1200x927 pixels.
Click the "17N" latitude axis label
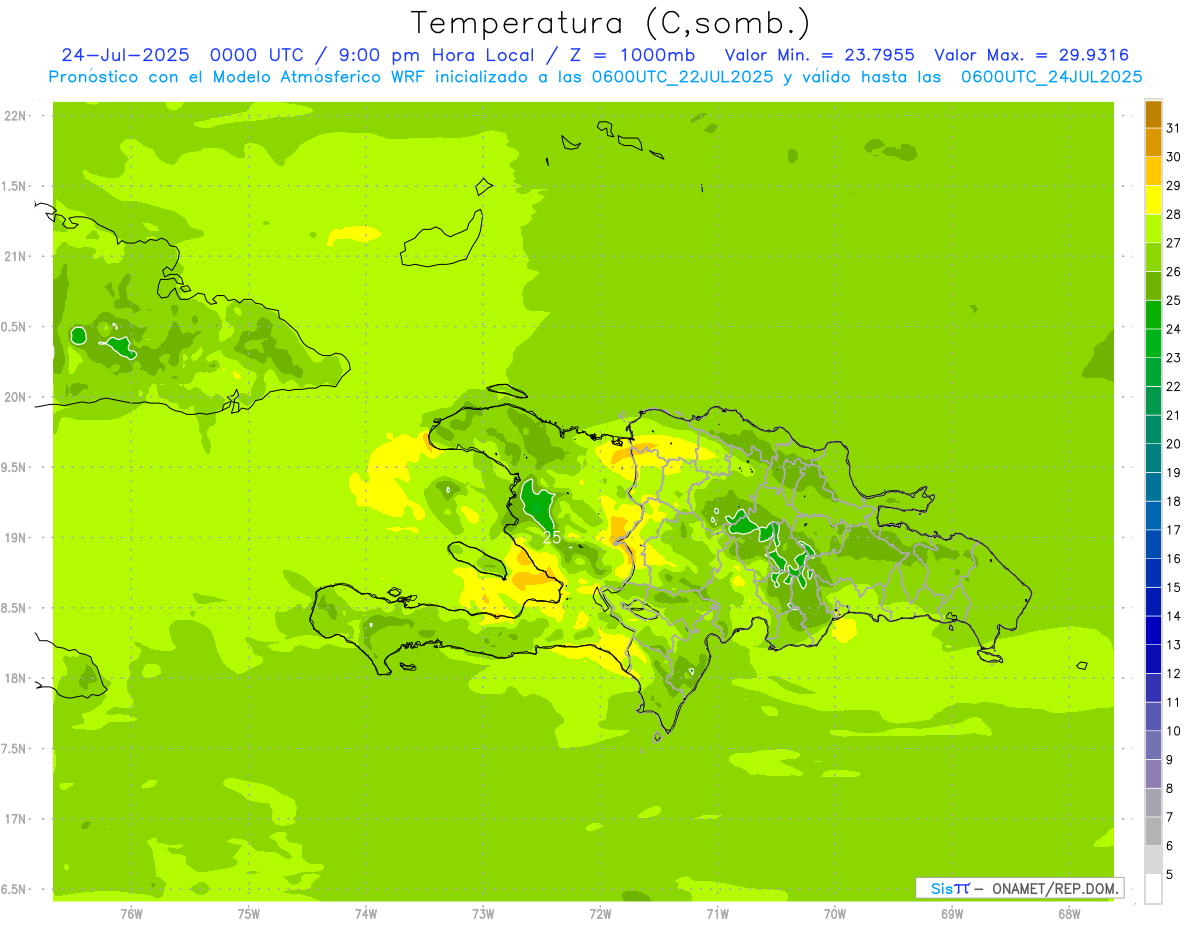click(16, 819)
